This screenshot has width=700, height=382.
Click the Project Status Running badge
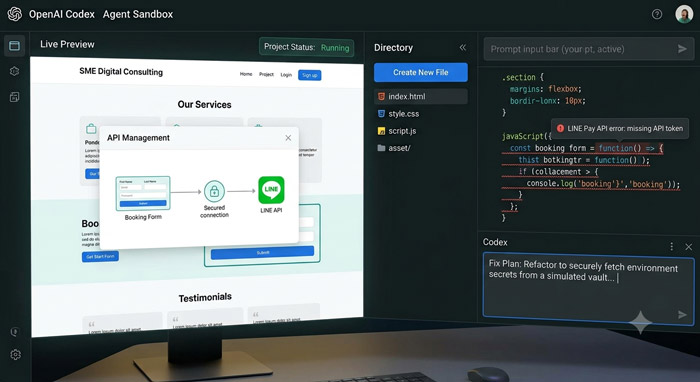pos(306,47)
